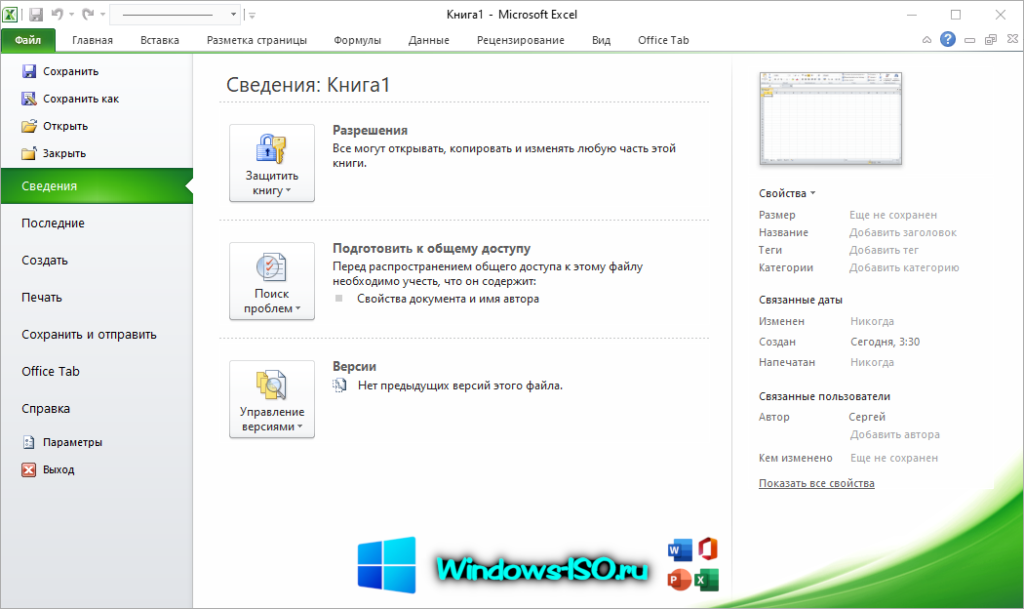Open the line style combo box in title bar
1024x609 pixels.
(x=175, y=14)
